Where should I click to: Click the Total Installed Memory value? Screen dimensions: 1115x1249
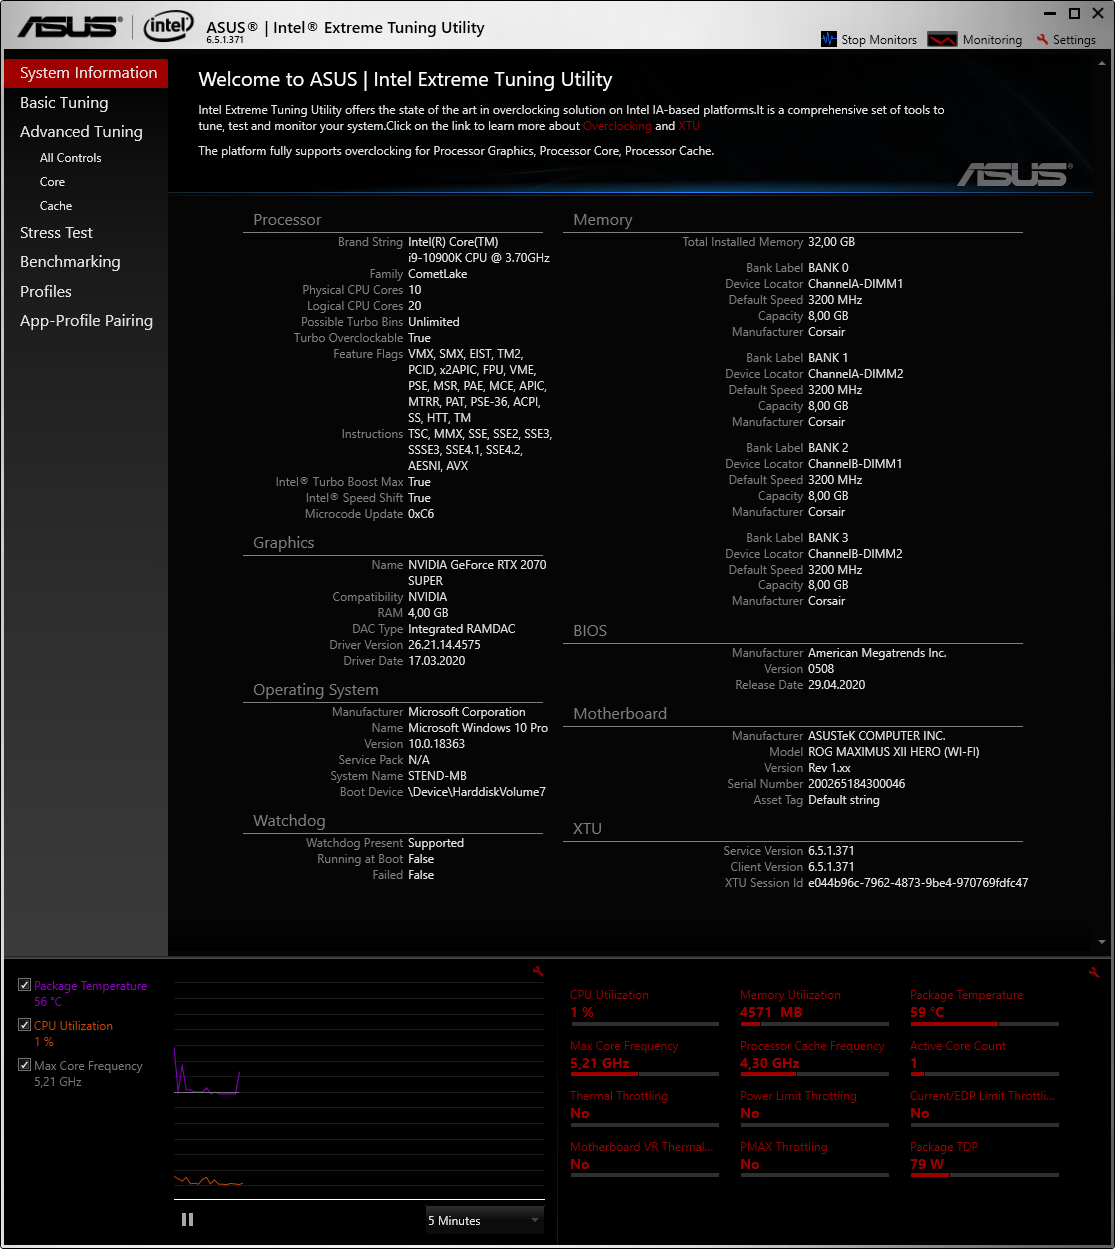831,242
